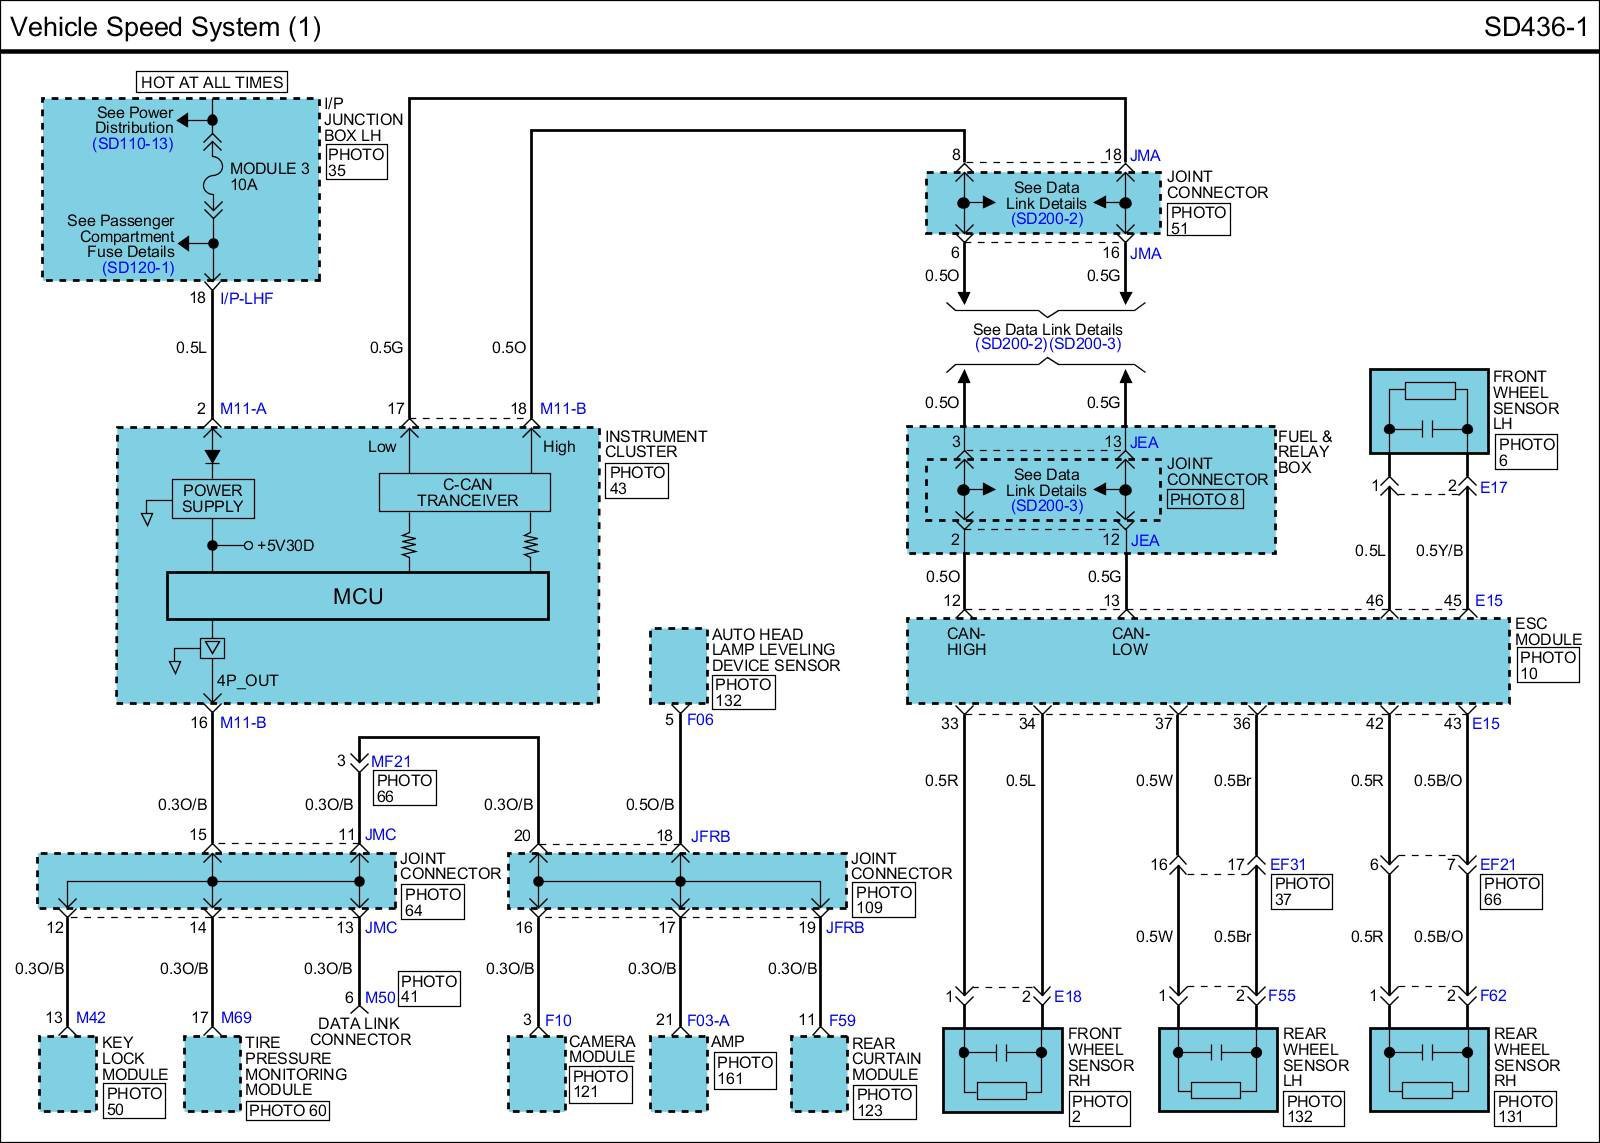Open SD200-3 link inside fuel & relay box

(1046, 506)
